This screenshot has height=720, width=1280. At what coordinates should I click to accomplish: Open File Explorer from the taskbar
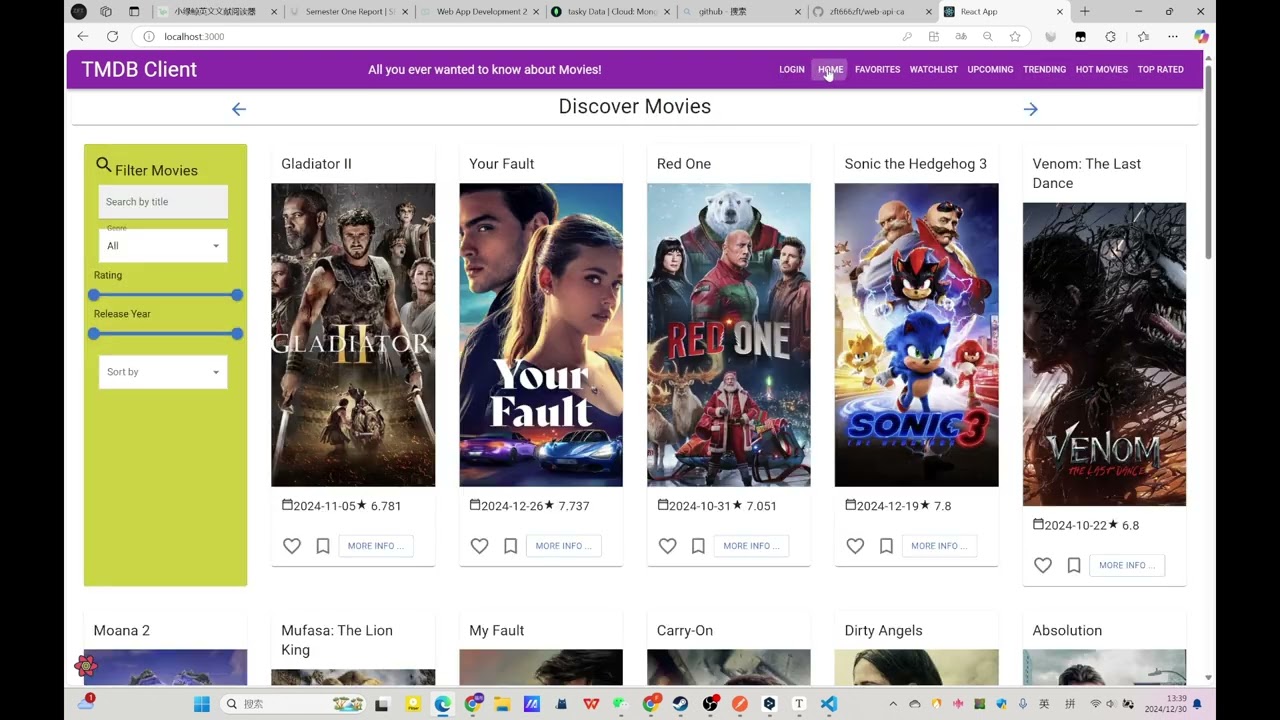pos(502,704)
